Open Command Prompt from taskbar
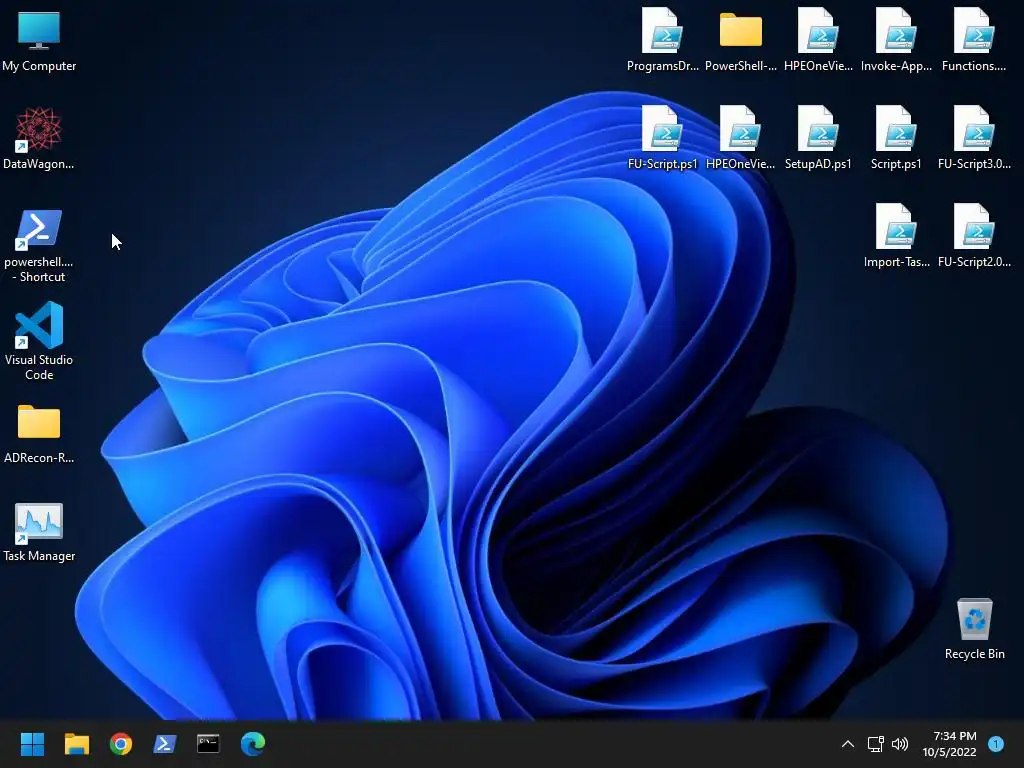 click(x=208, y=744)
